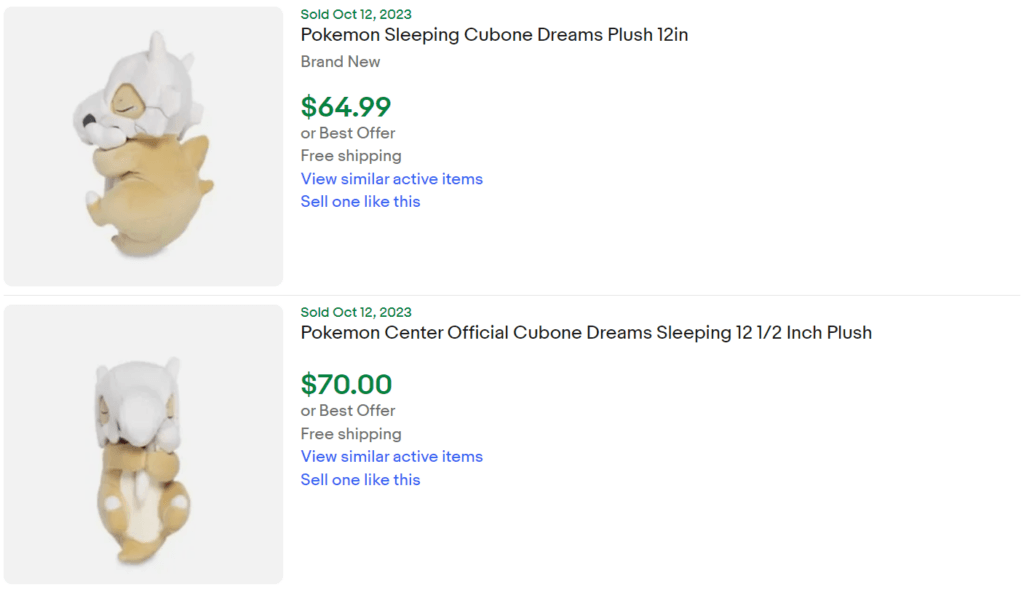Click the "Brand New" condition label

[340, 61]
